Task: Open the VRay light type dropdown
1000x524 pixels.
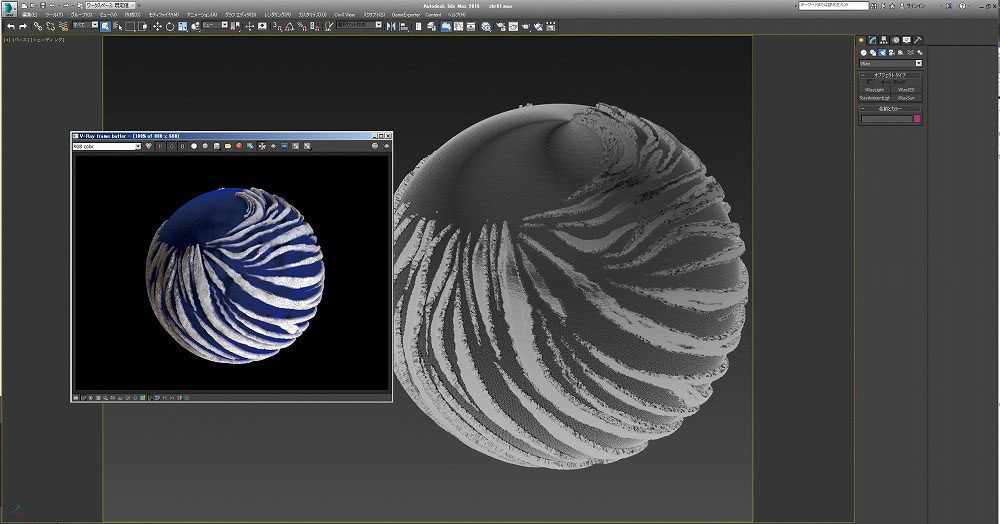Action: pos(890,63)
